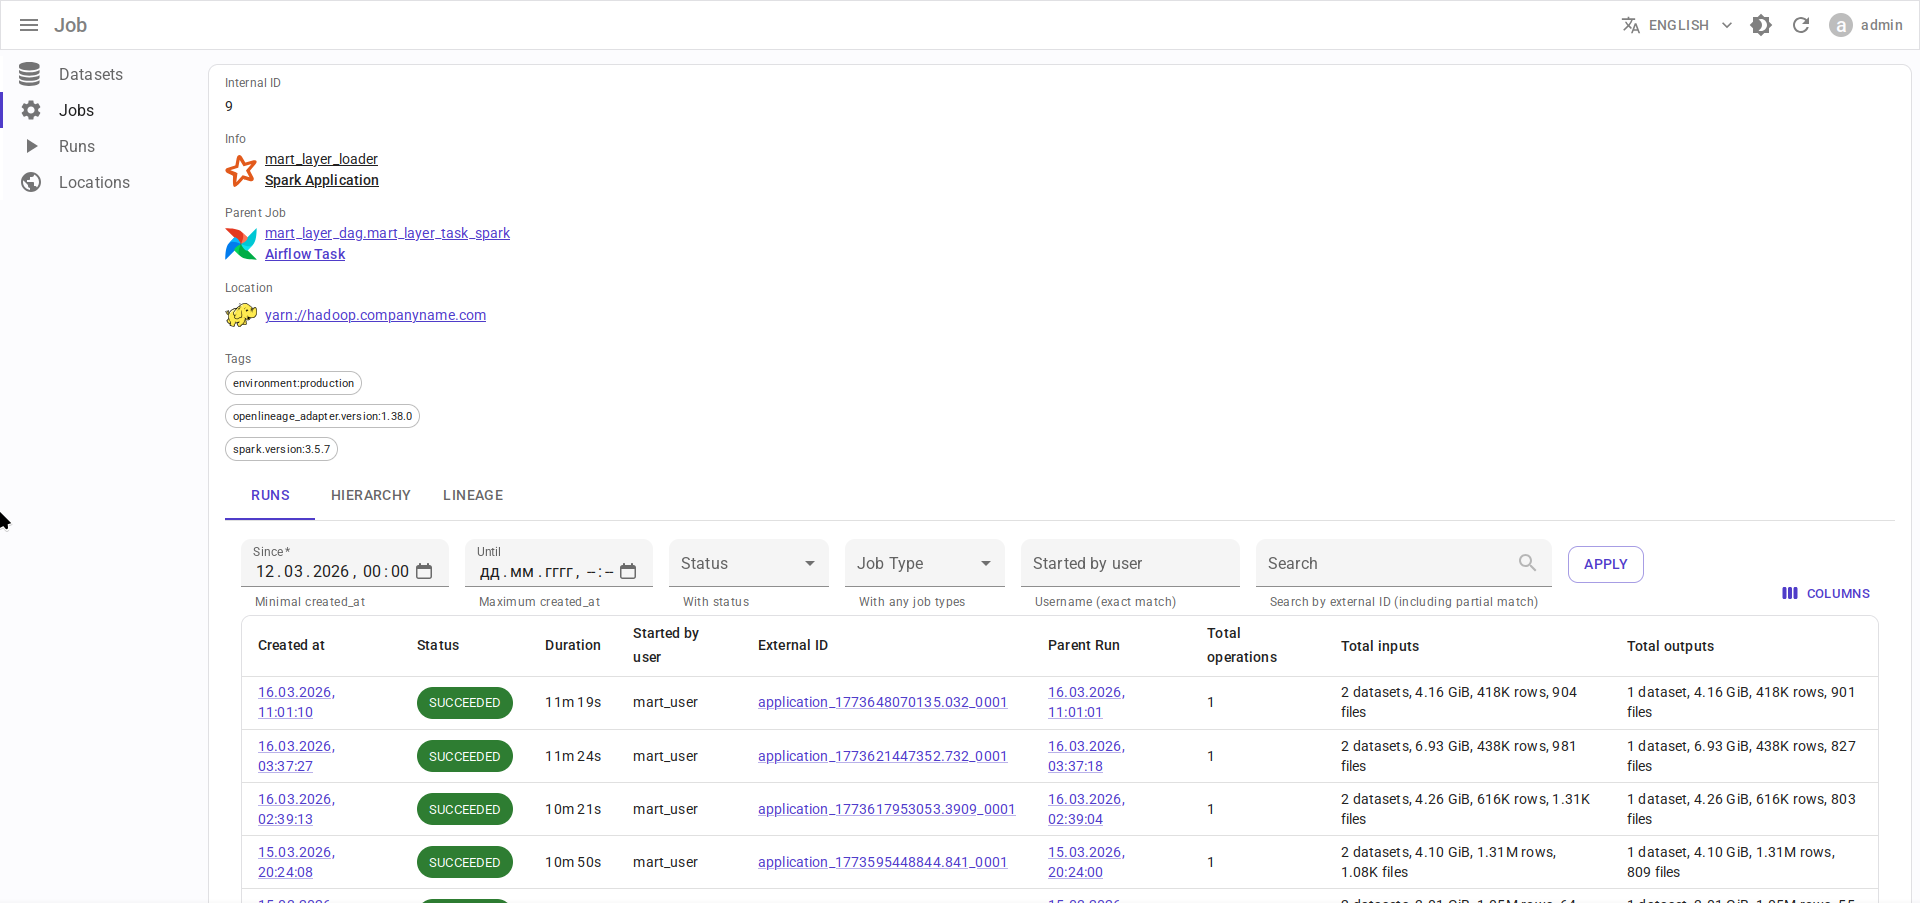
Task: Open external ID application_1773595448844.841_0001
Action: pyautogui.click(x=882, y=862)
